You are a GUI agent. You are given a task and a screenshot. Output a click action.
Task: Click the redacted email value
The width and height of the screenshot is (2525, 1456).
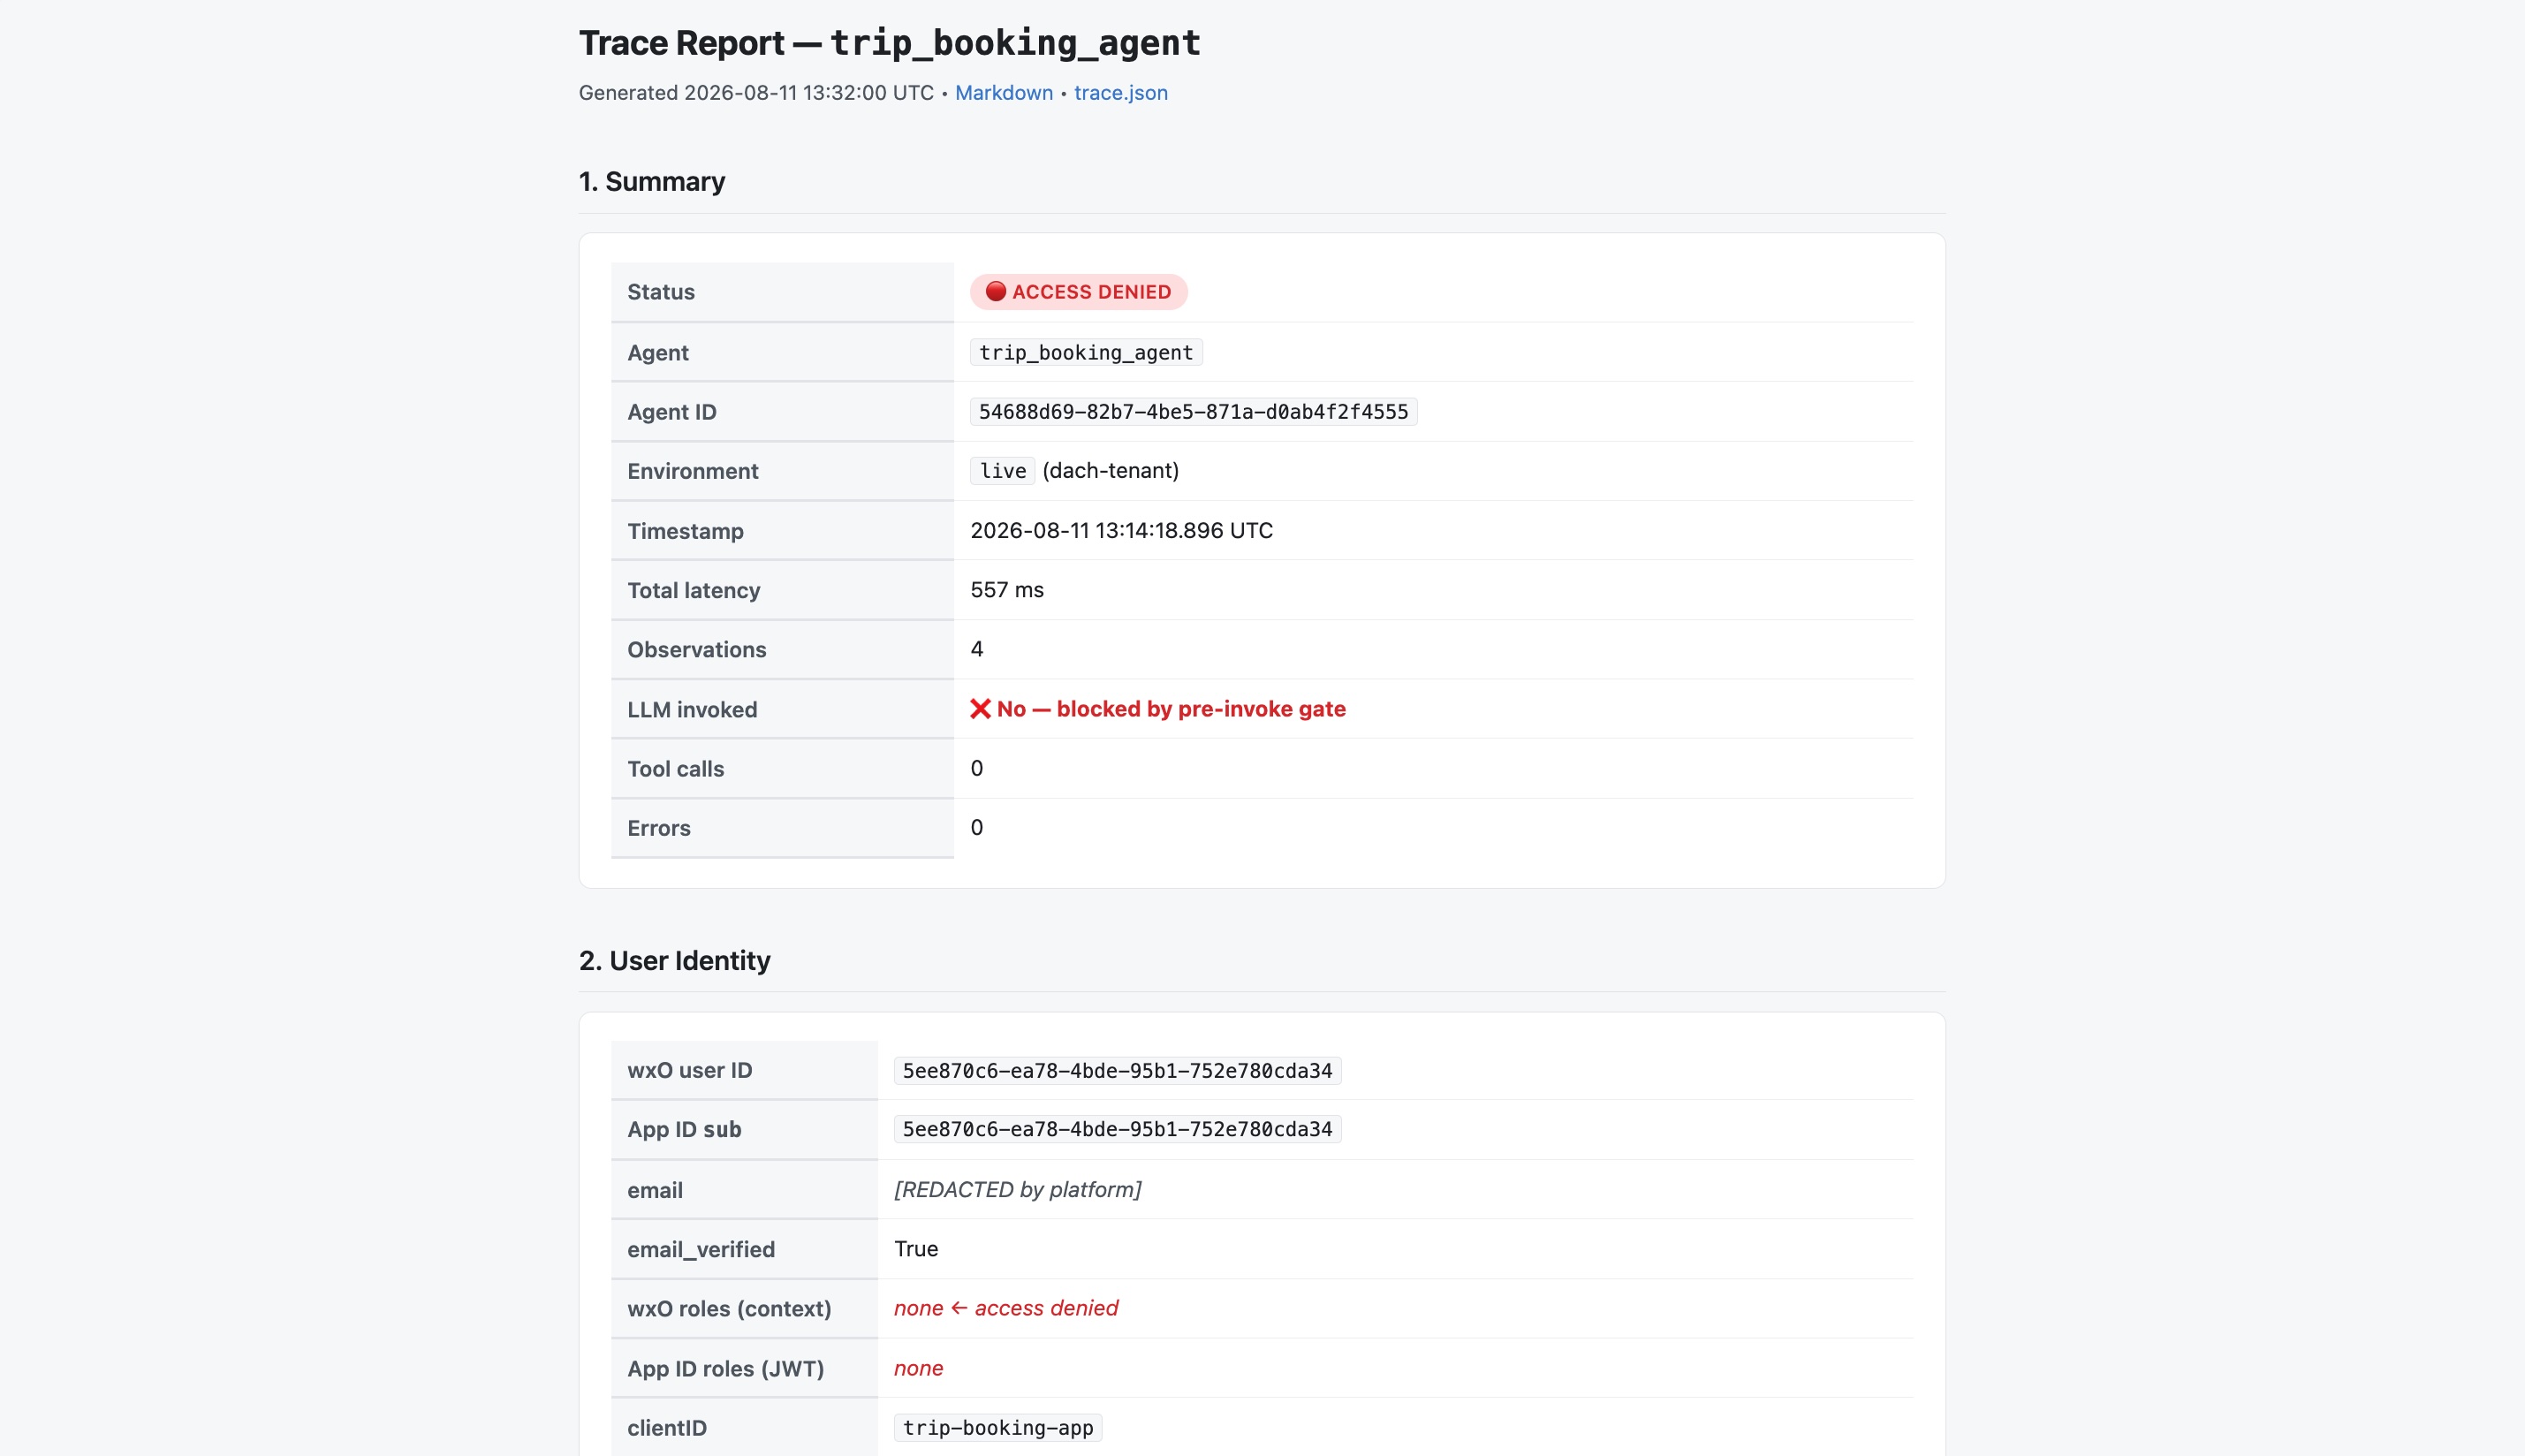1017,1189
